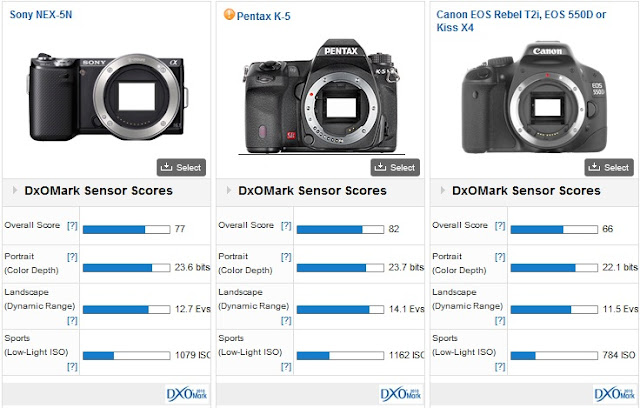Click the 12.7 Evs dynamic range value
This screenshot has width=640, height=408.
(x=193, y=309)
